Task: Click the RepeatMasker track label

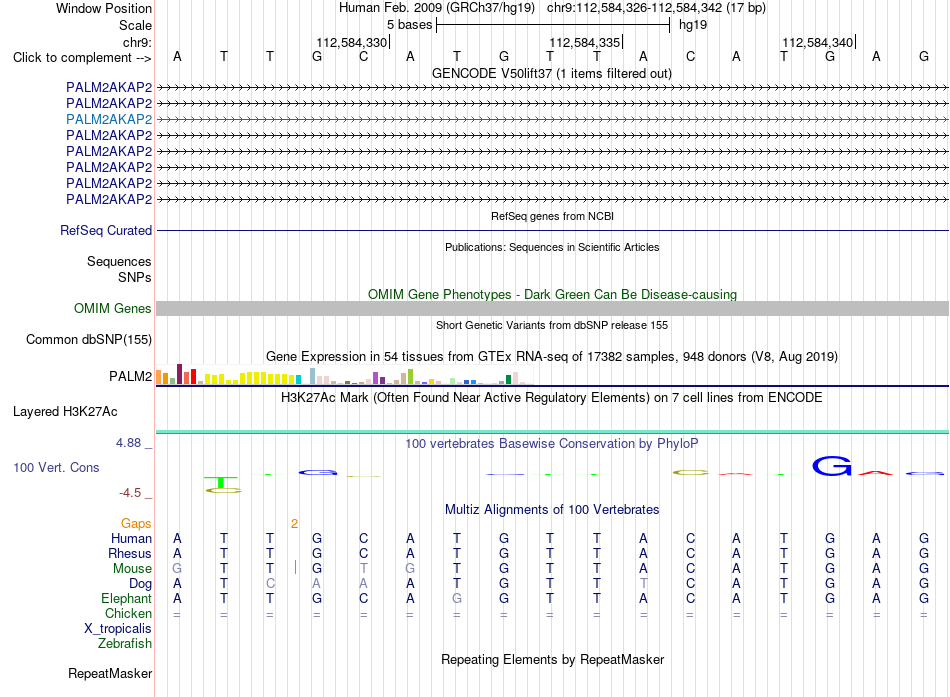Action: [x=110, y=673]
